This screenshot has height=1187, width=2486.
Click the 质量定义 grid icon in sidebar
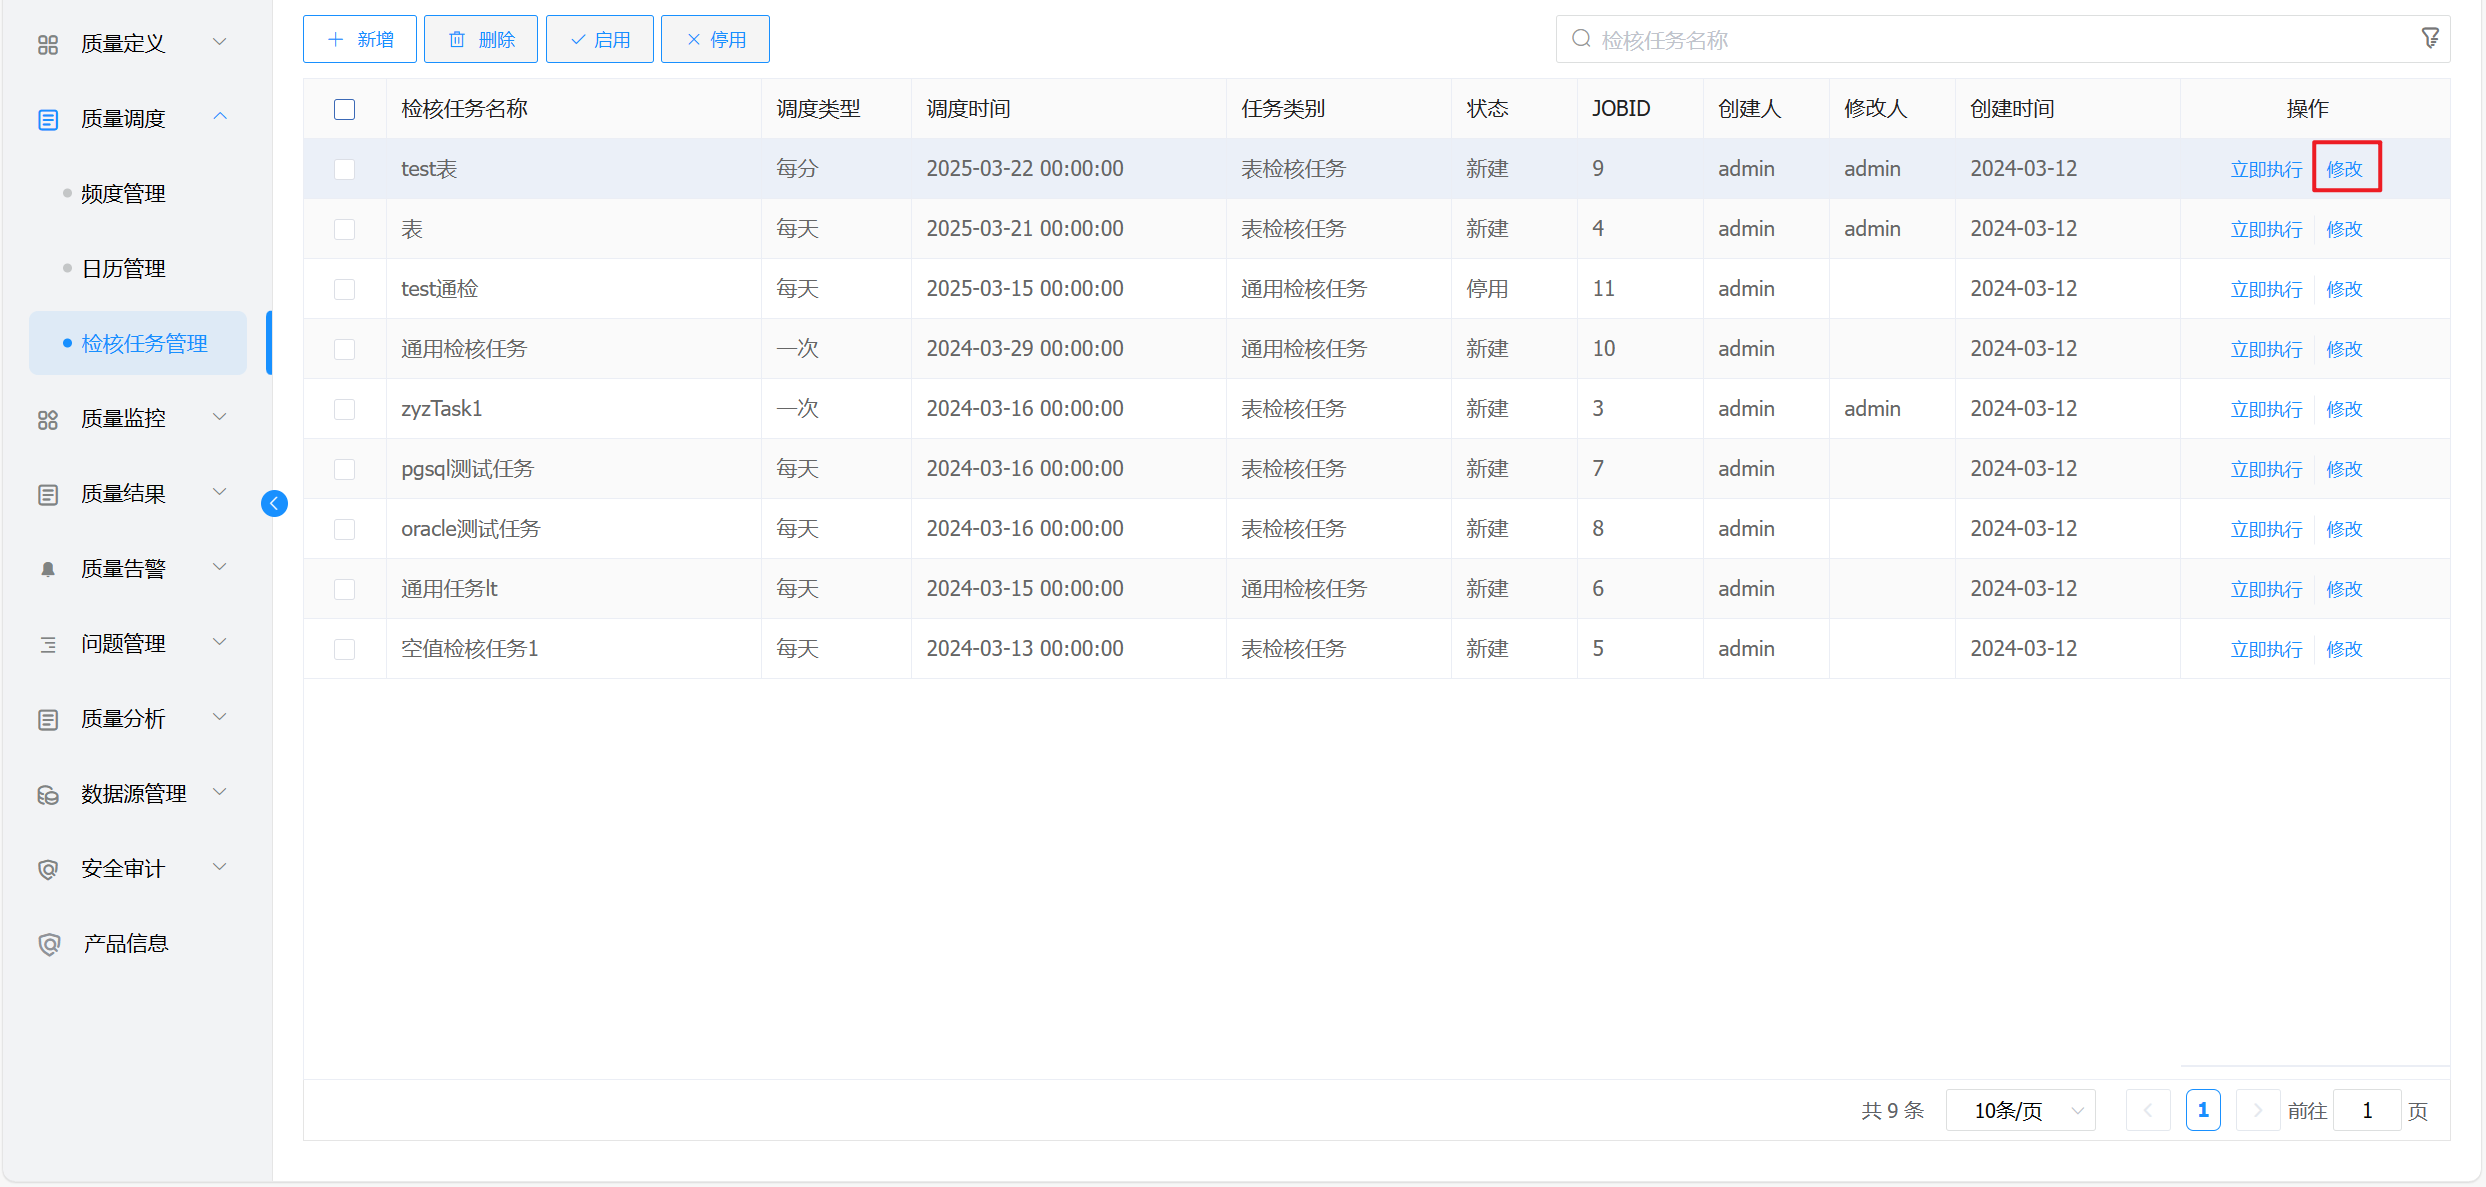[x=48, y=44]
